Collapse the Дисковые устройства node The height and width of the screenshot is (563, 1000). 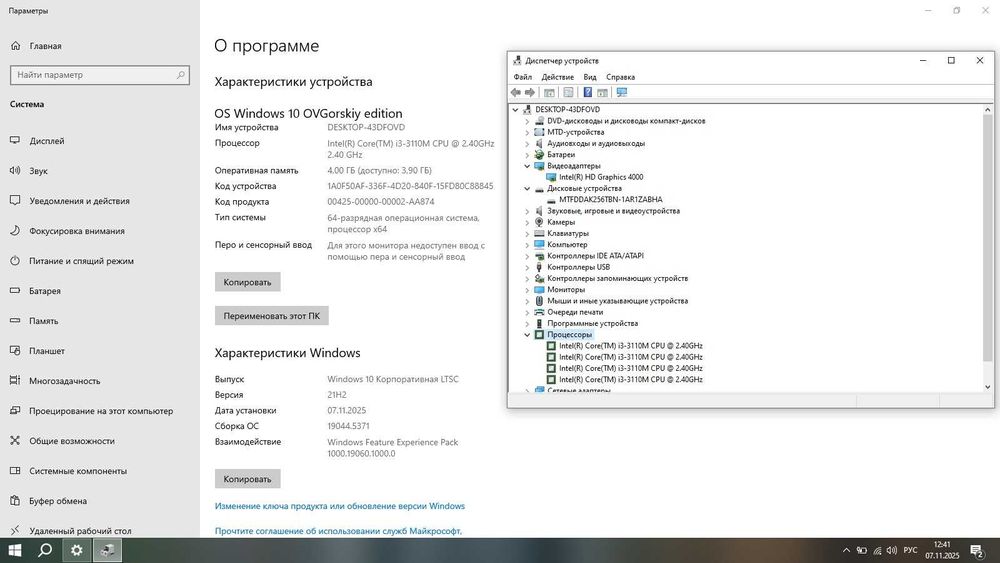click(x=527, y=189)
